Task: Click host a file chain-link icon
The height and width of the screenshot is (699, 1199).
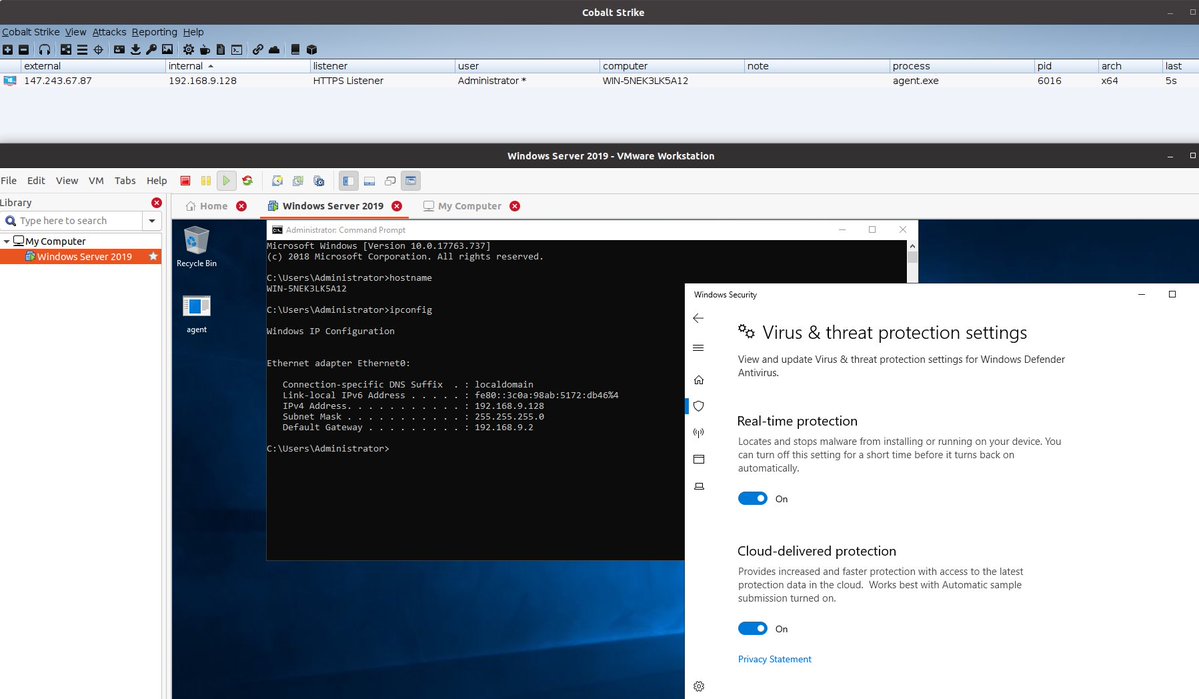Action: 258,50
